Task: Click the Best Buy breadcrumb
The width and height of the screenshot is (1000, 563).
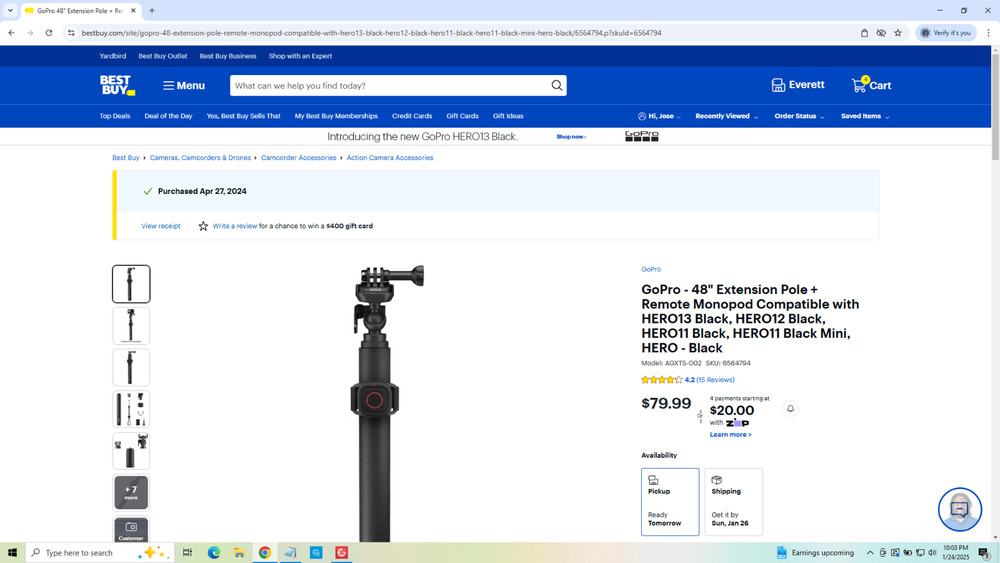Action: (126, 157)
